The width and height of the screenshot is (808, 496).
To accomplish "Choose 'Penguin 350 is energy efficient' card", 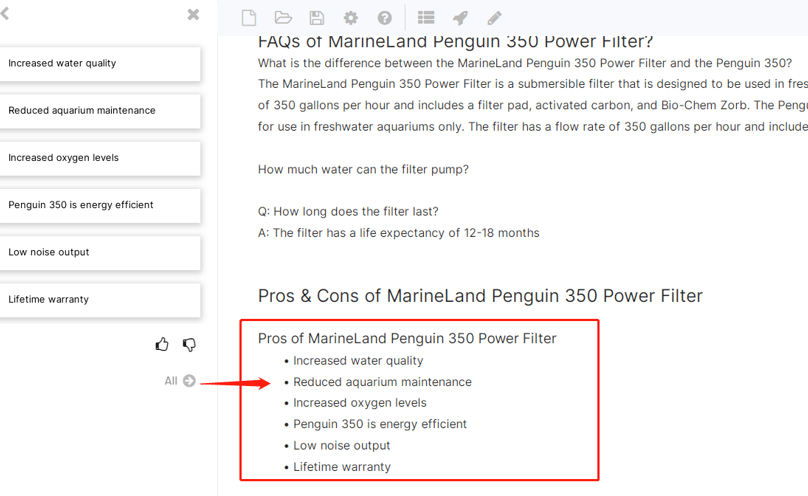I will pos(100,205).
